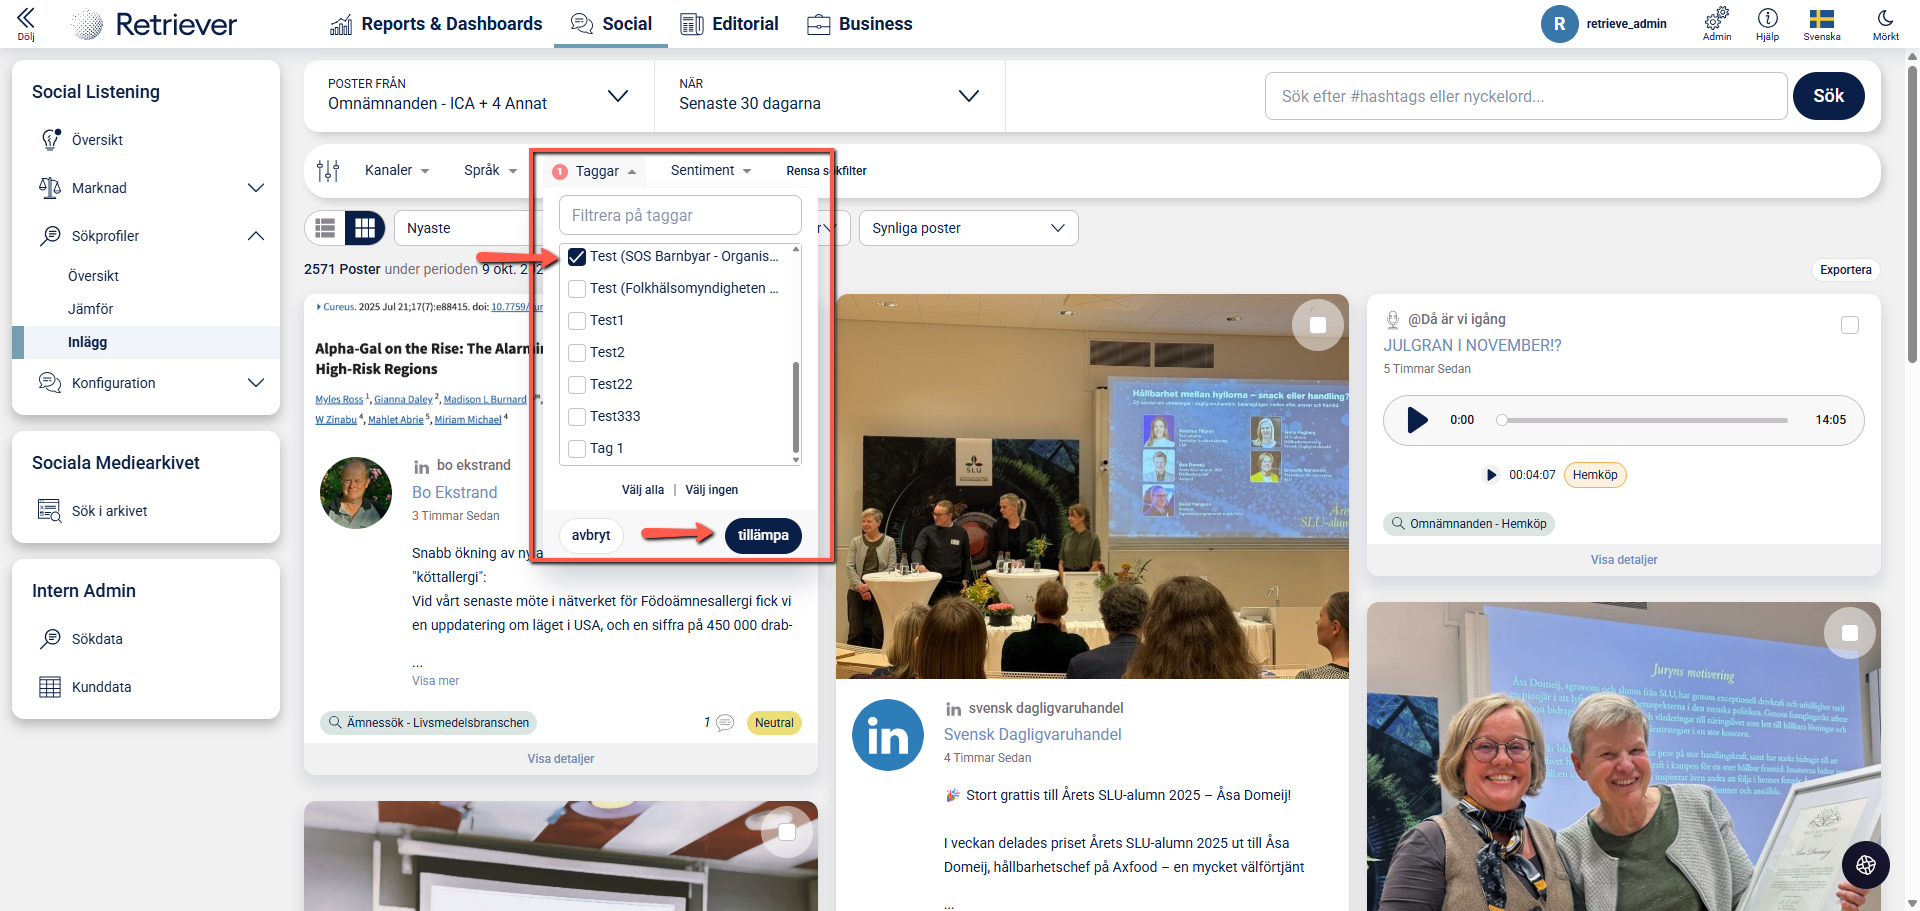
Task: Click tag list scrollbar
Action: tap(796, 407)
